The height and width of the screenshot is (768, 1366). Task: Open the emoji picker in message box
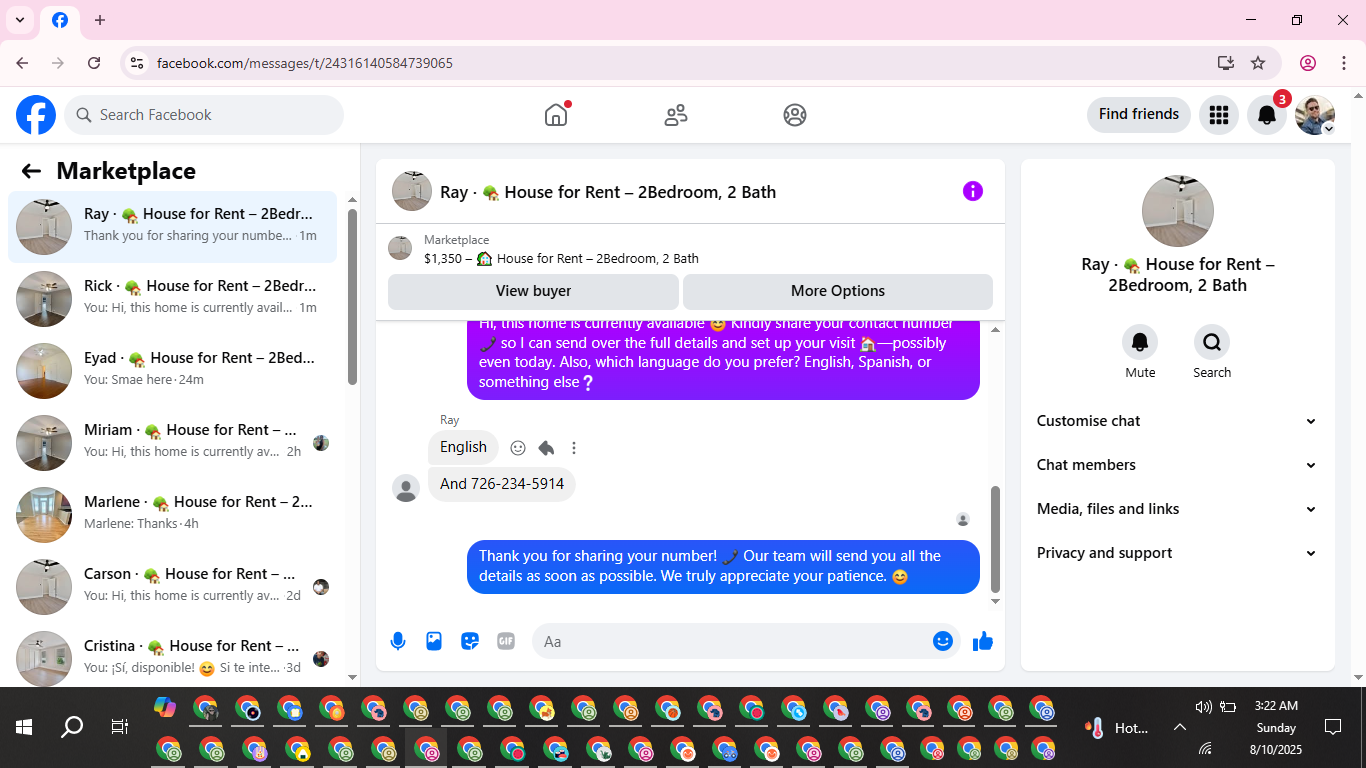(x=943, y=641)
